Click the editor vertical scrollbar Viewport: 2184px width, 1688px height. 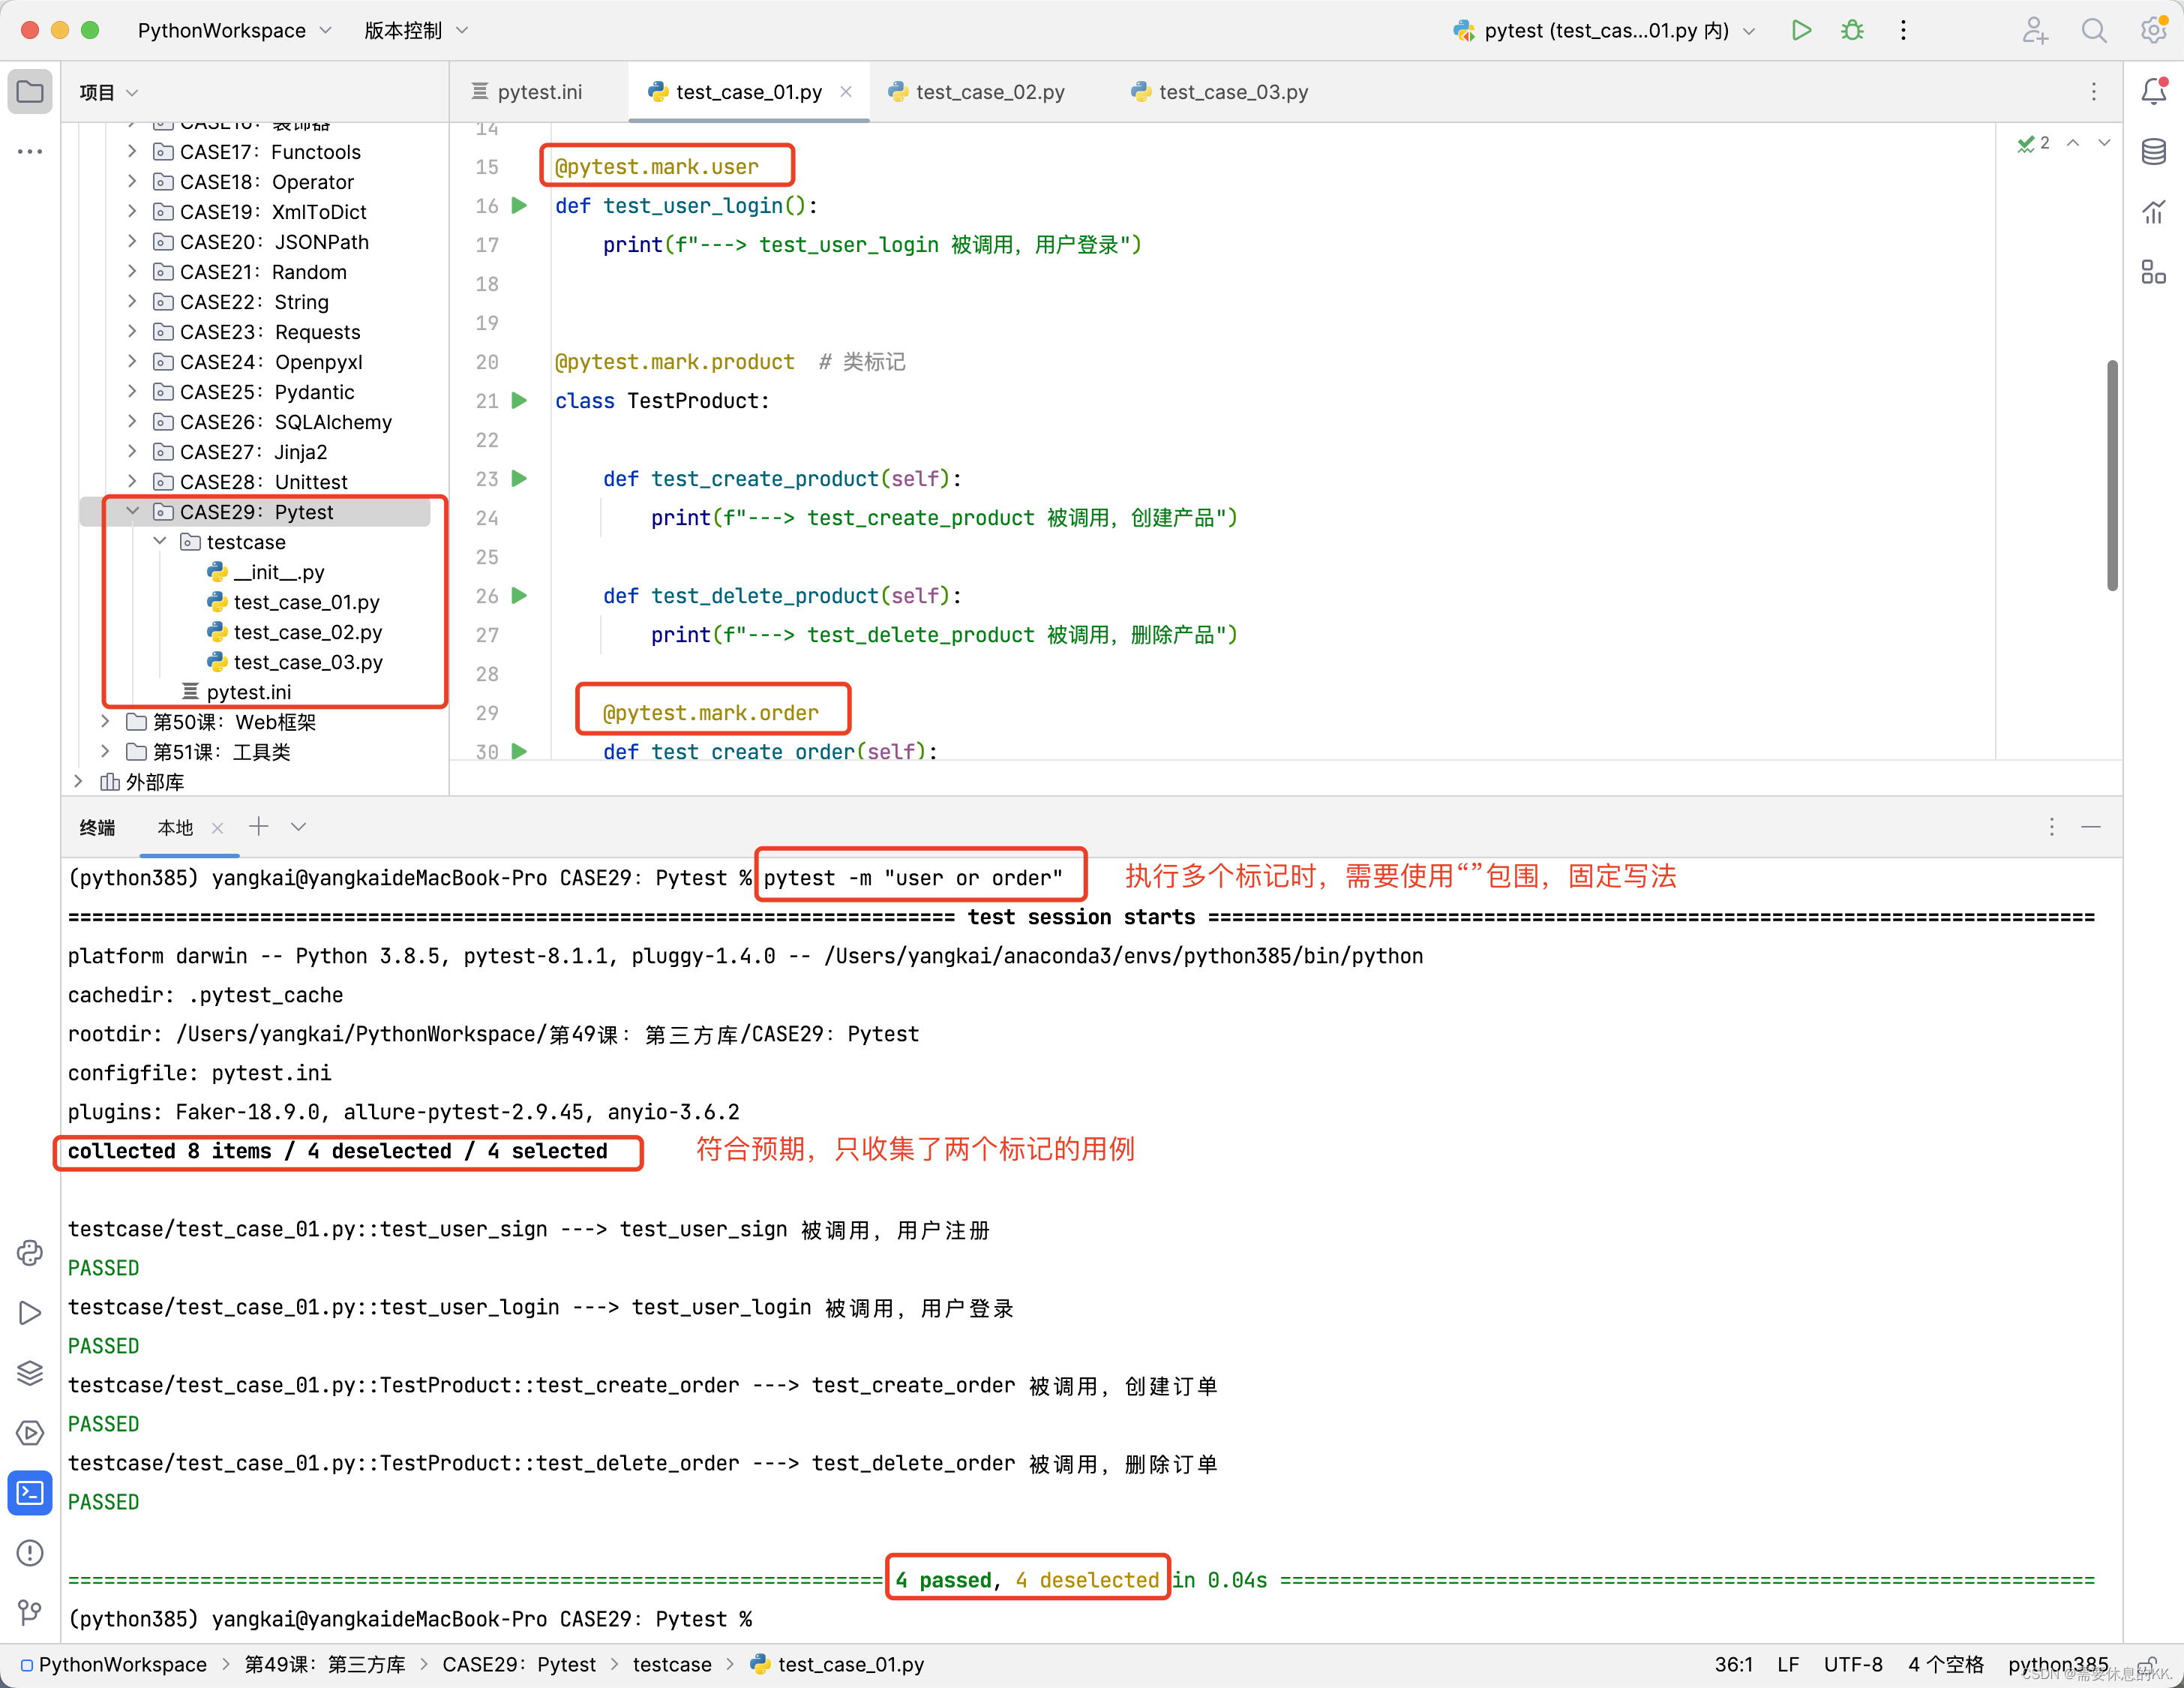[x=2112, y=475]
